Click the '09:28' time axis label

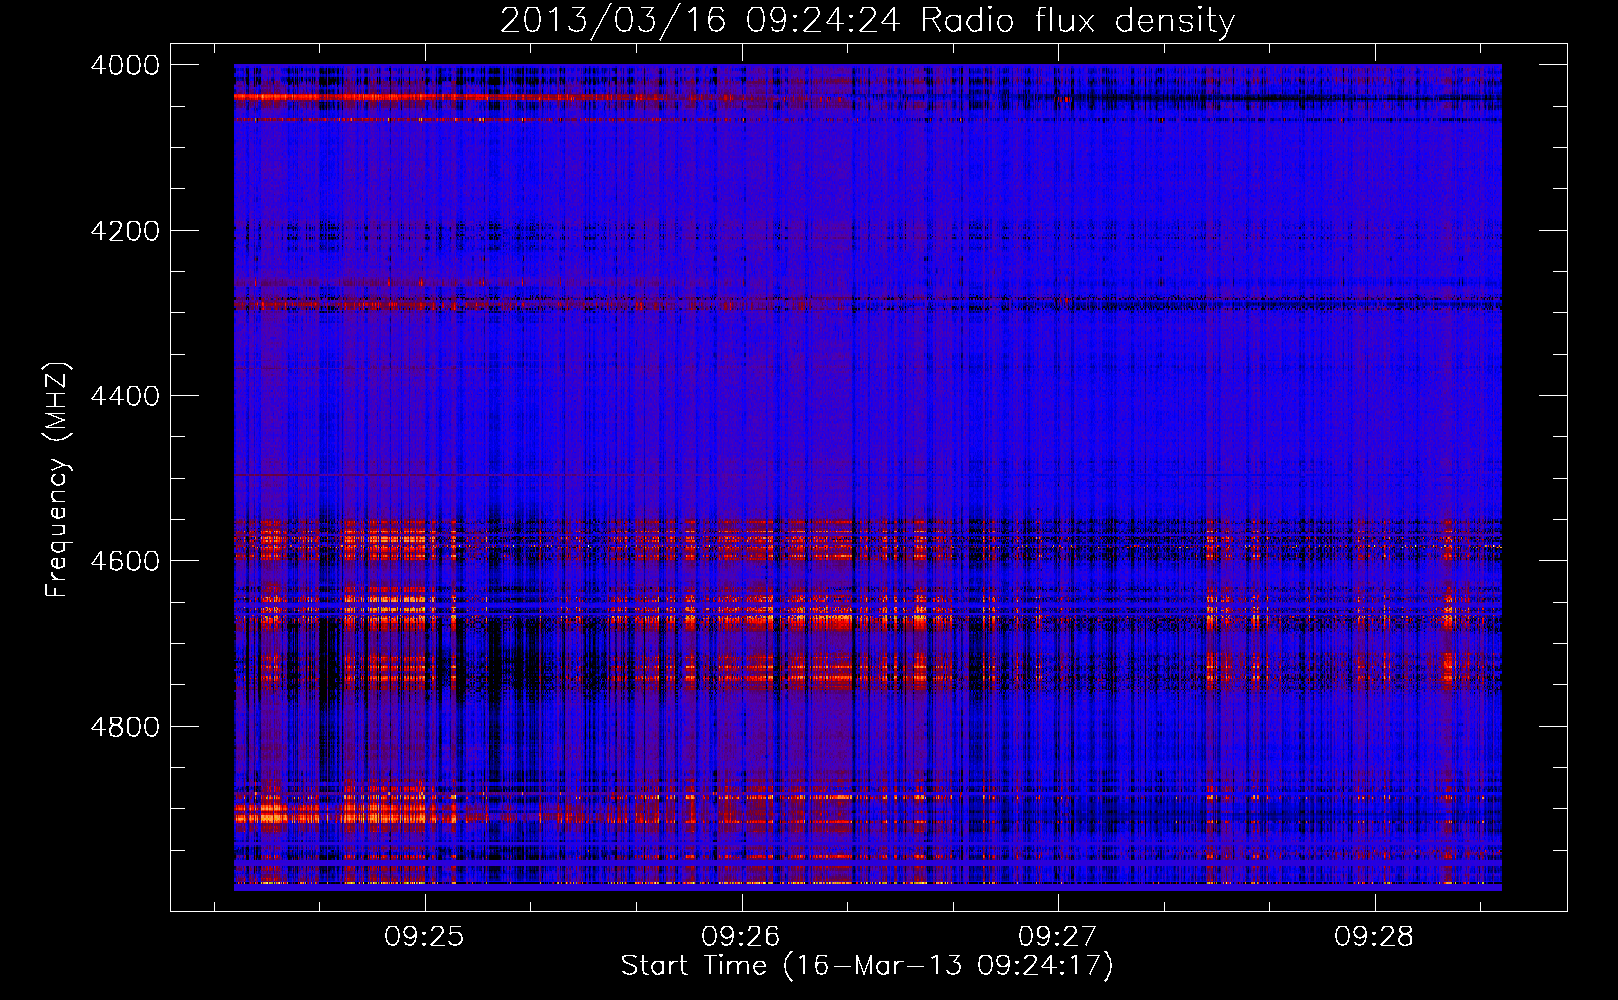(1374, 936)
